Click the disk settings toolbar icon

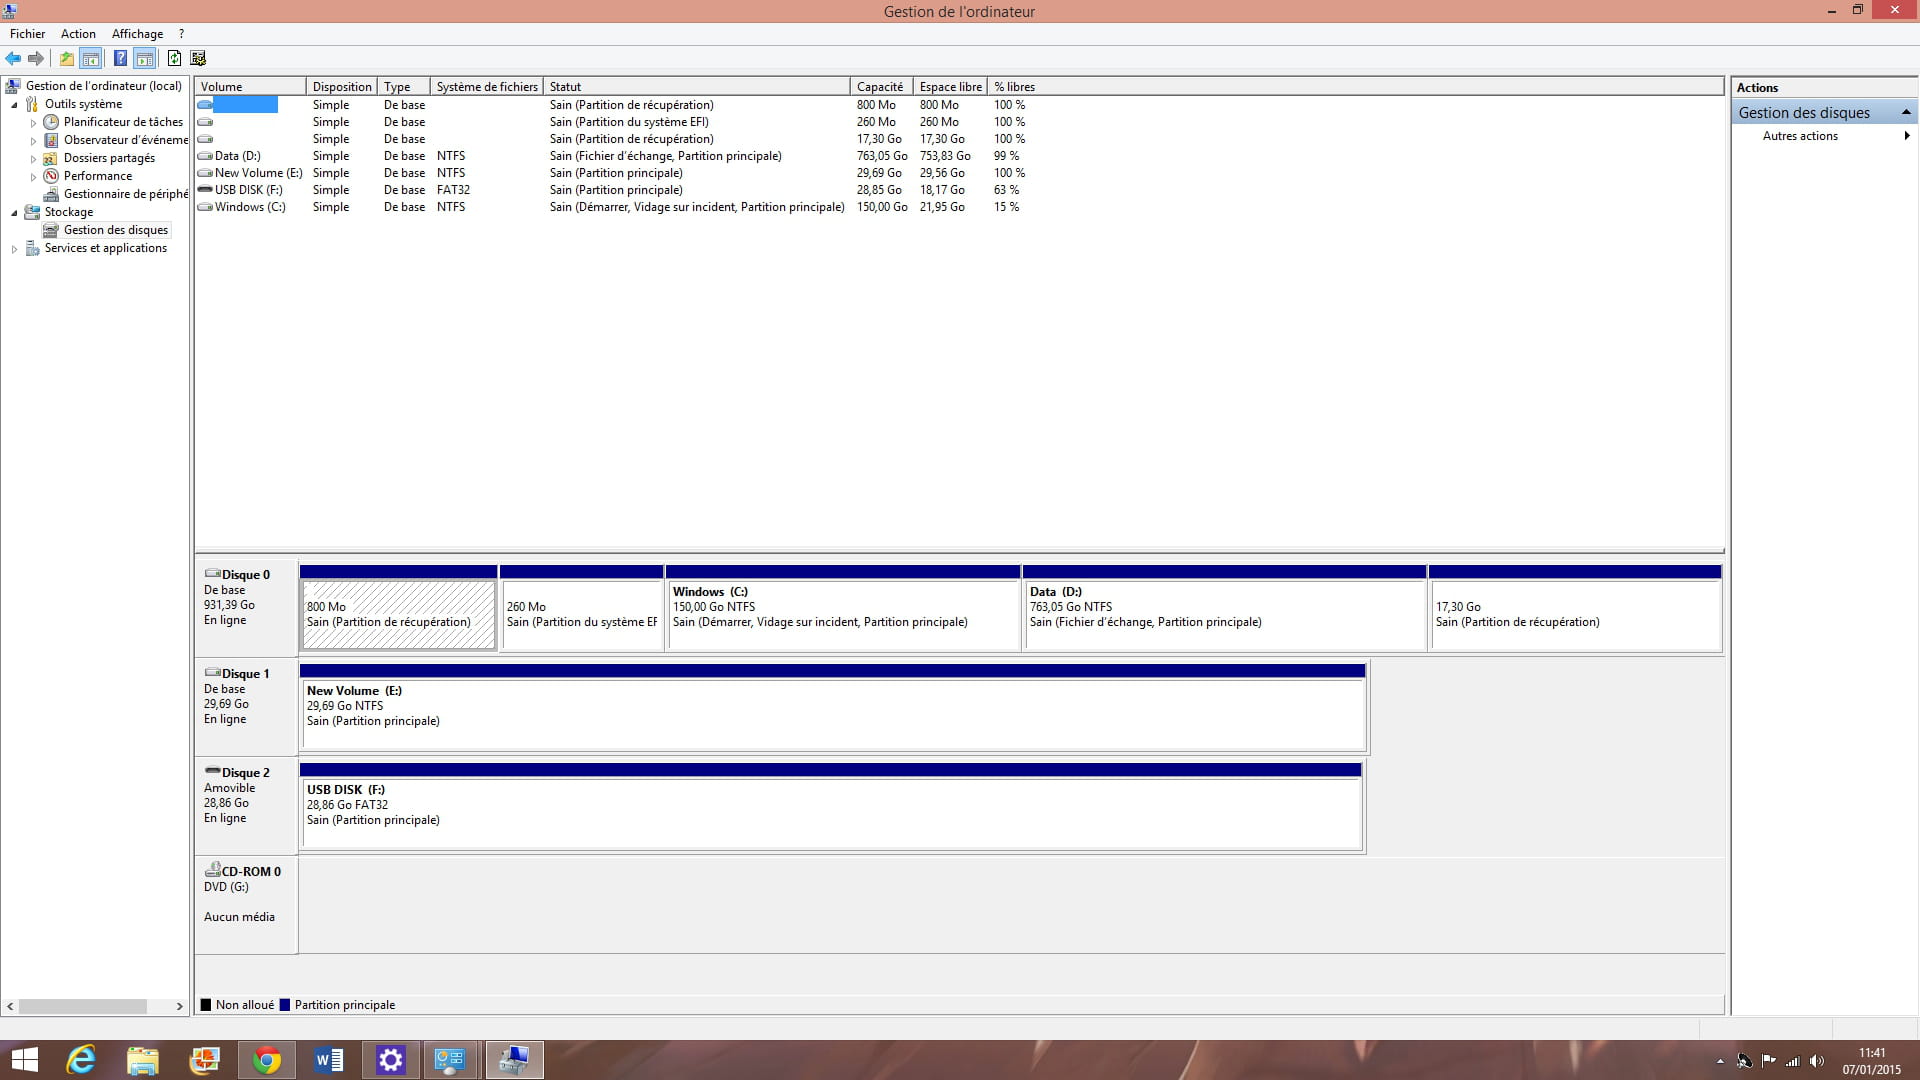(x=198, y=58)
